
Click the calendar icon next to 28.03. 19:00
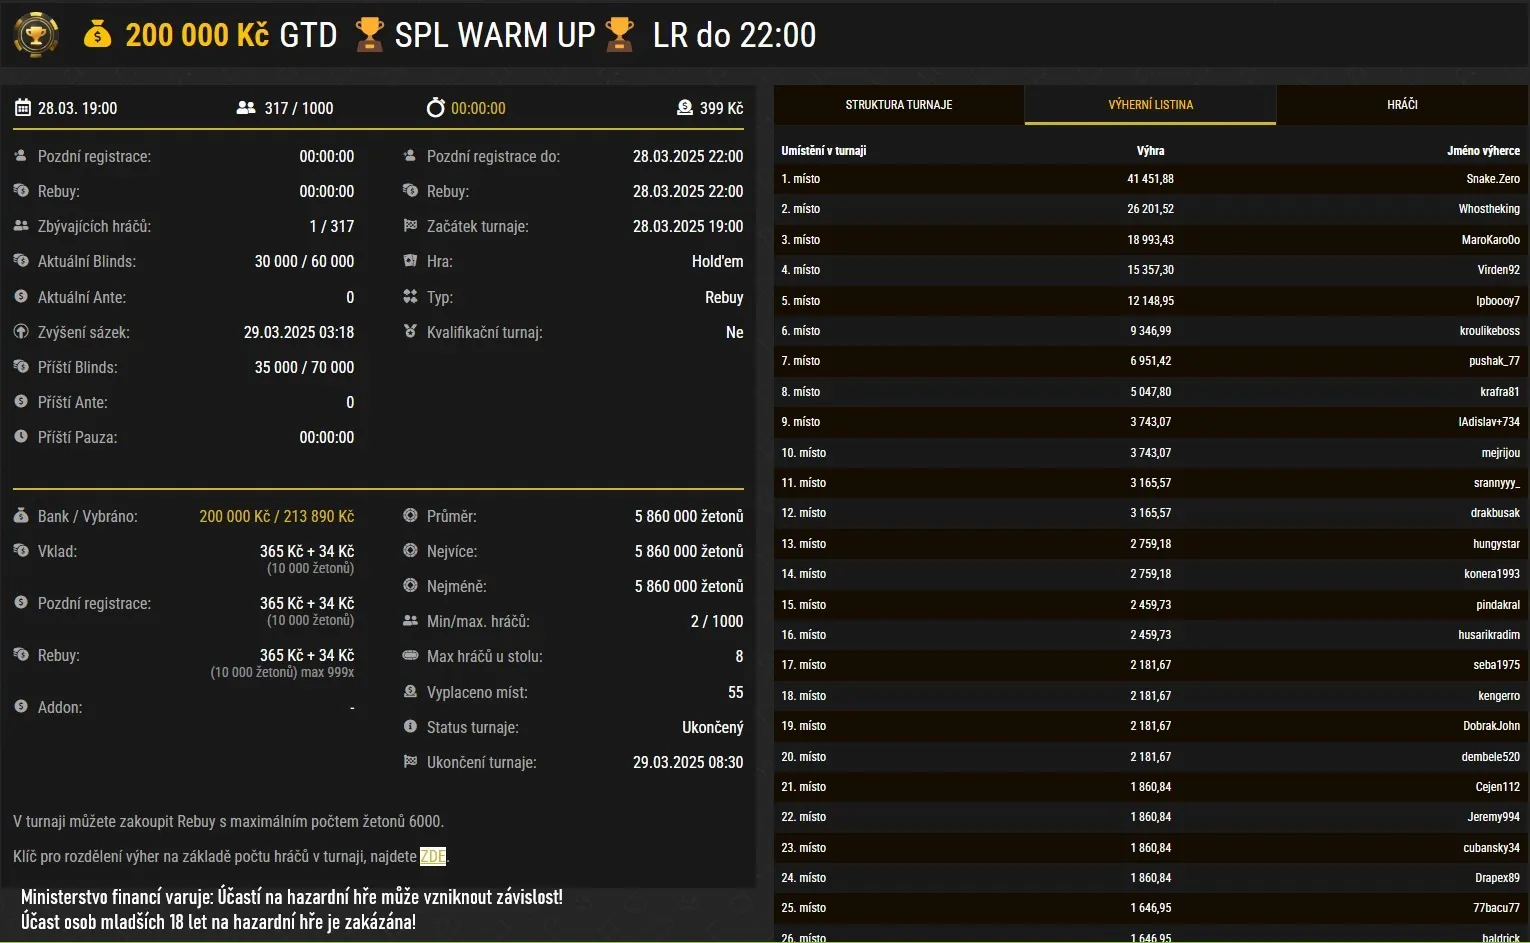coord(21,108)
